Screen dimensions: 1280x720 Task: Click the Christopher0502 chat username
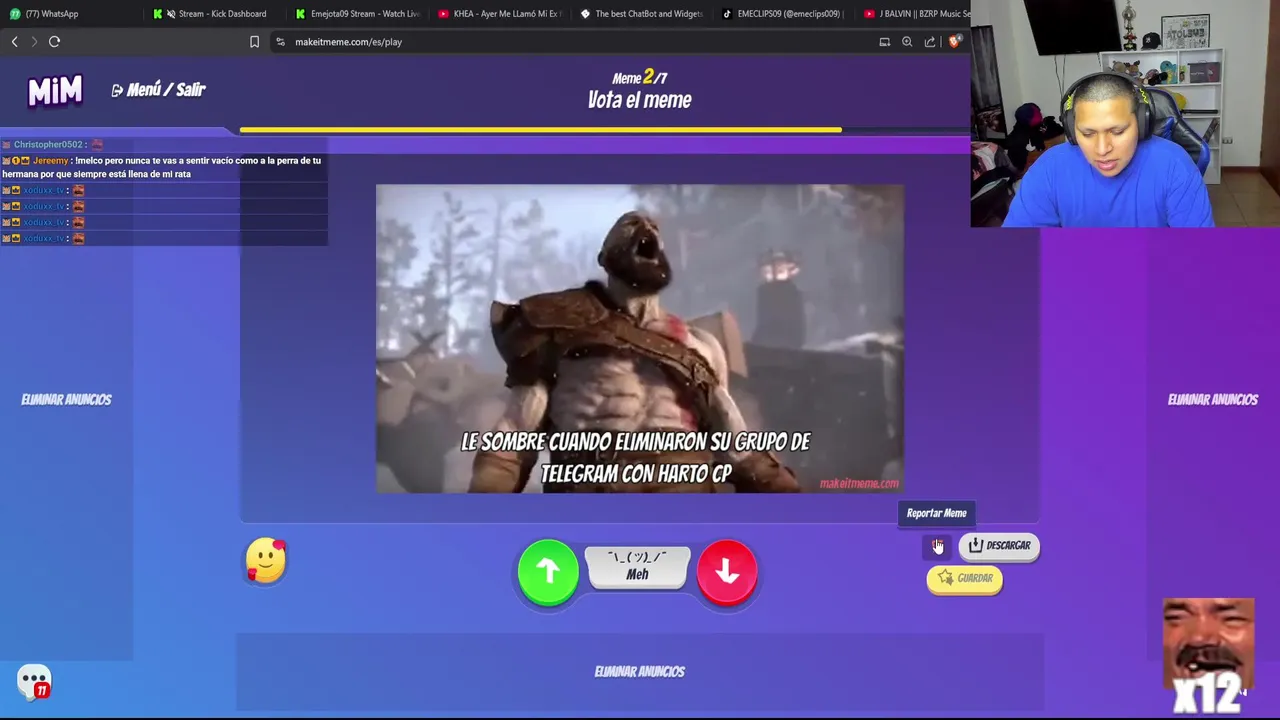click(49, 145)
